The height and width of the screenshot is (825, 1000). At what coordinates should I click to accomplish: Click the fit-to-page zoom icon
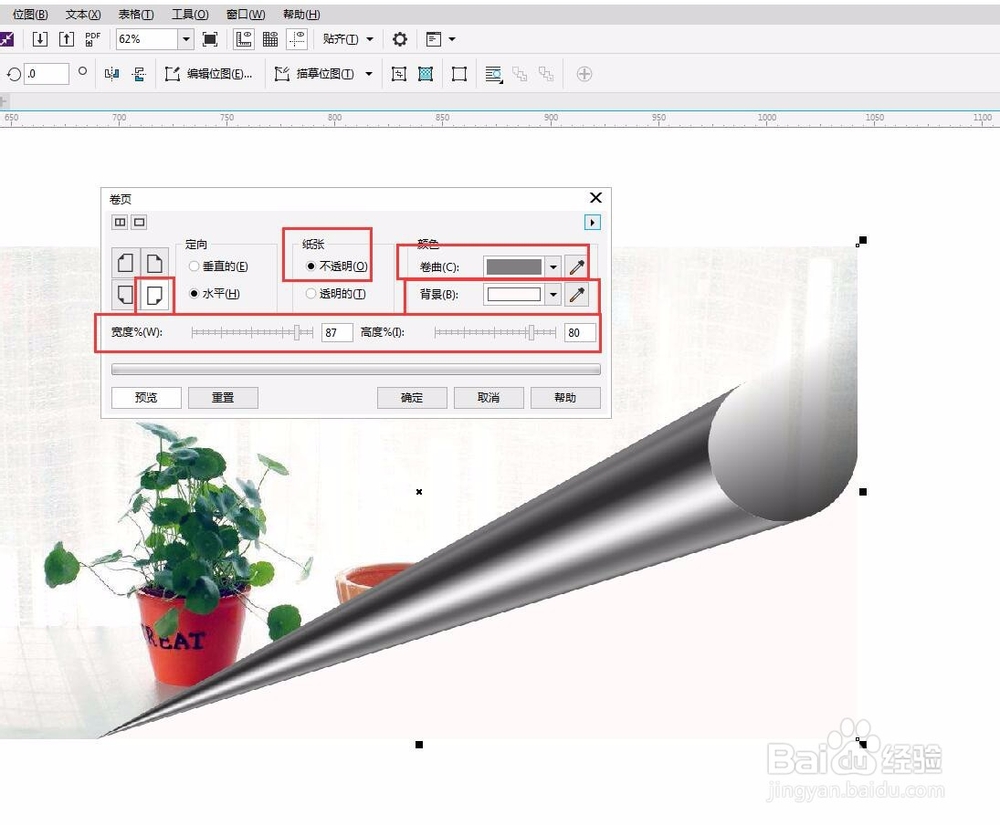[x=208, y=40]
